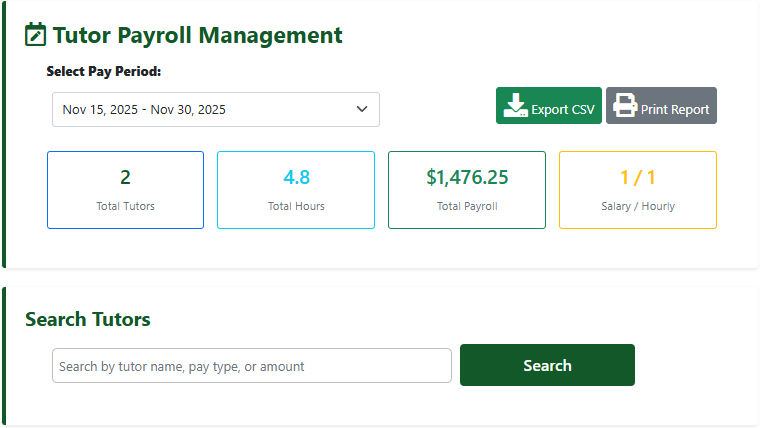Viewport: 760px width, 428px height.
Task: Export payroll using the Export CSV label
Action: coord(562,110)
